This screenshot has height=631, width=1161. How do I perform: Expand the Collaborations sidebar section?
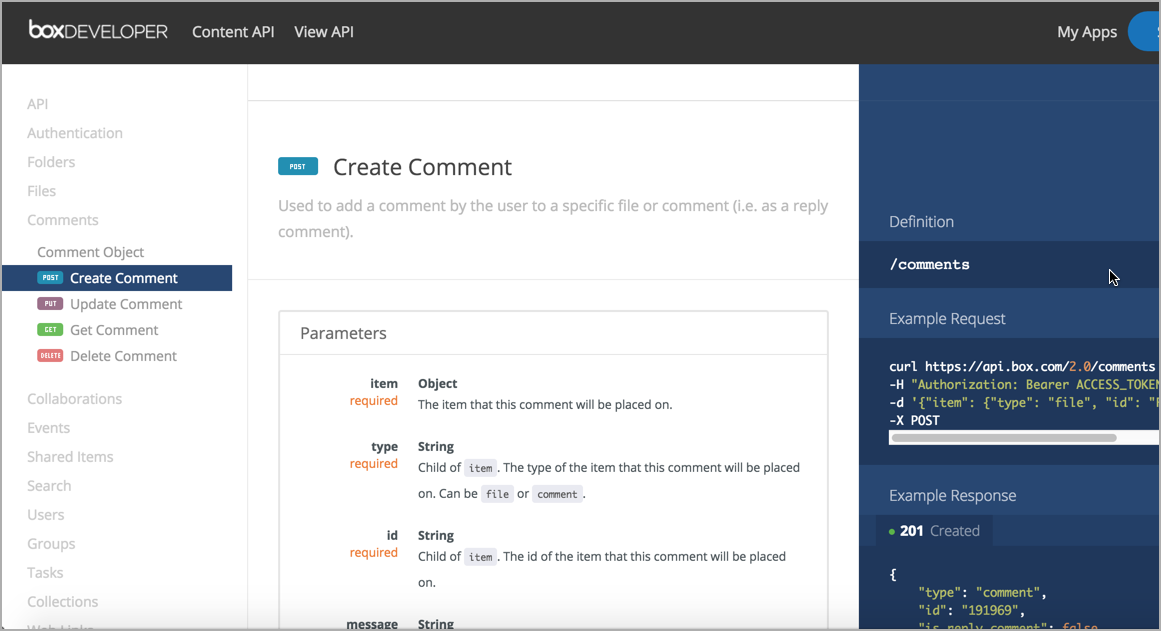(x=75, y=399)
